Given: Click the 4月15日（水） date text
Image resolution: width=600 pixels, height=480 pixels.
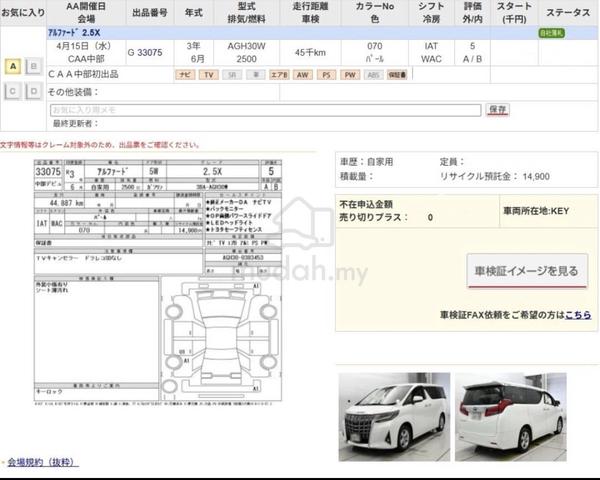Looking at the screenshot, I should click(84, 46).
